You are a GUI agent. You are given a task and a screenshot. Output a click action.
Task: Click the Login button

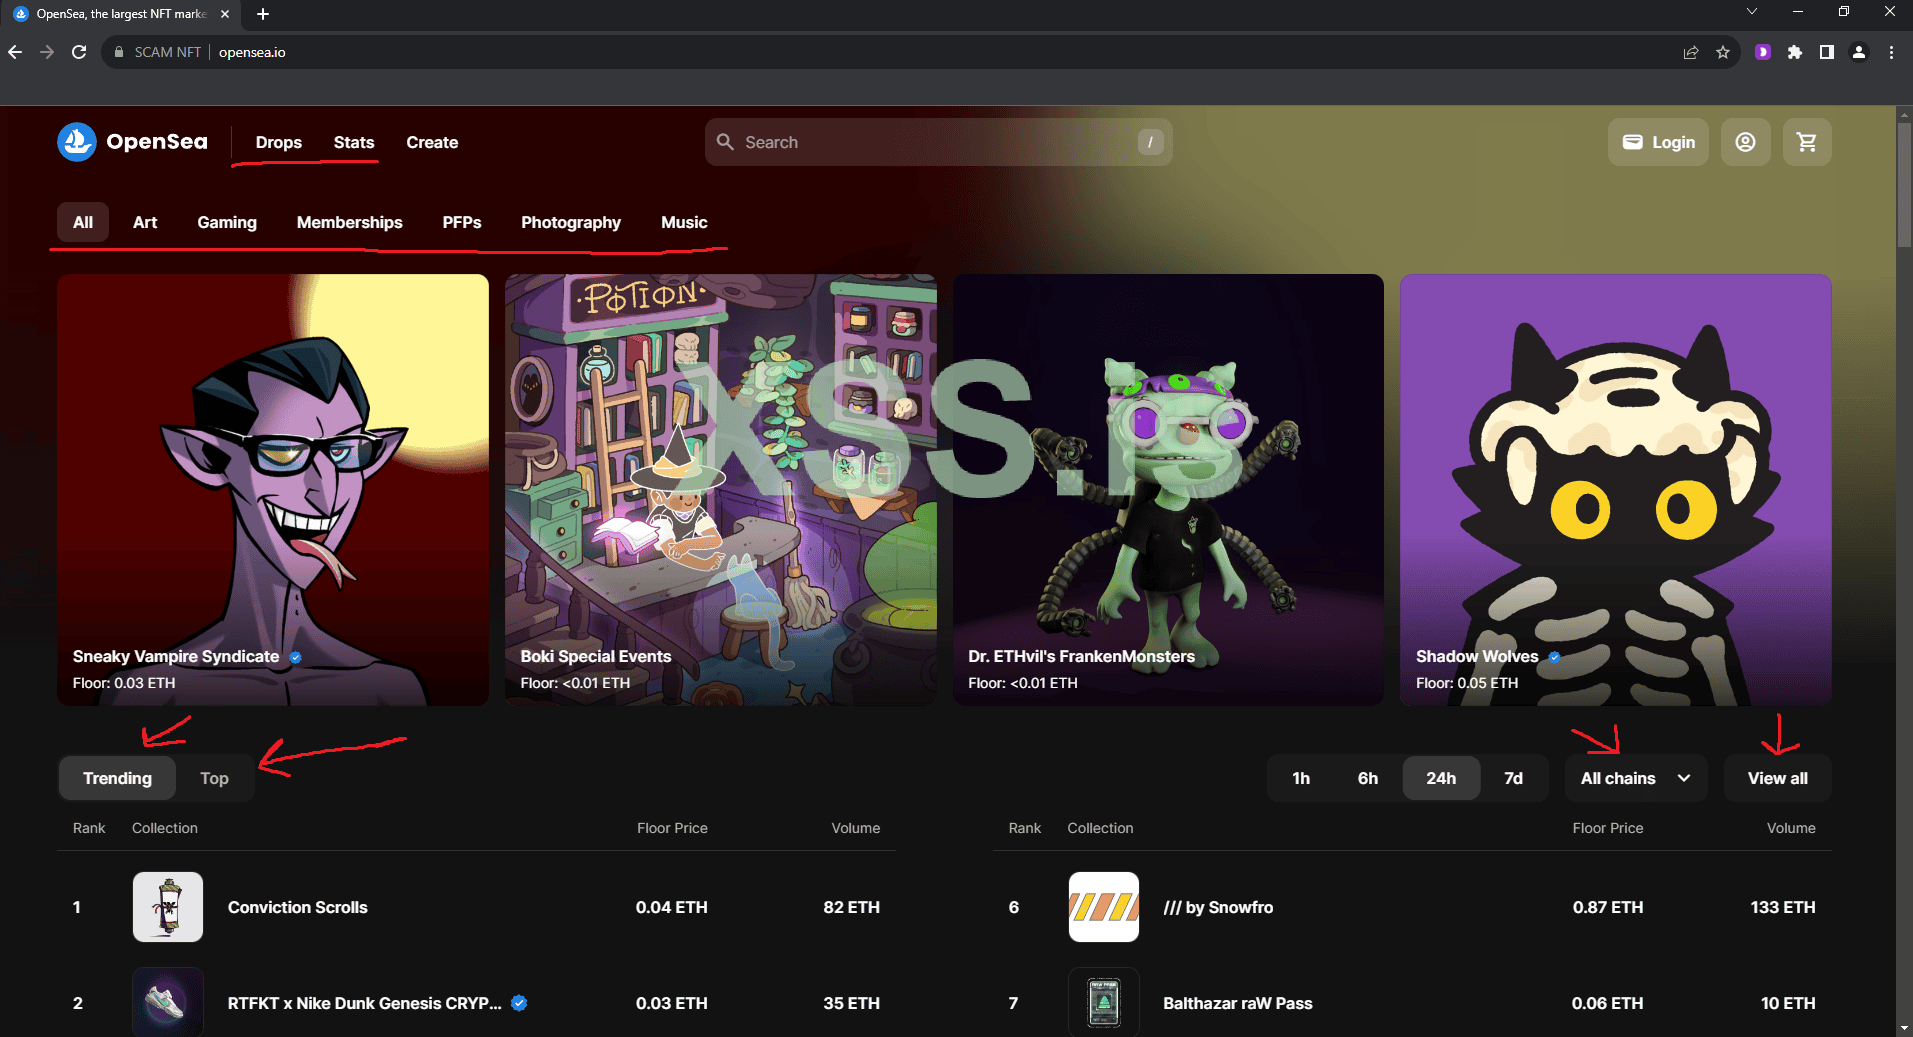point(1658,142)
